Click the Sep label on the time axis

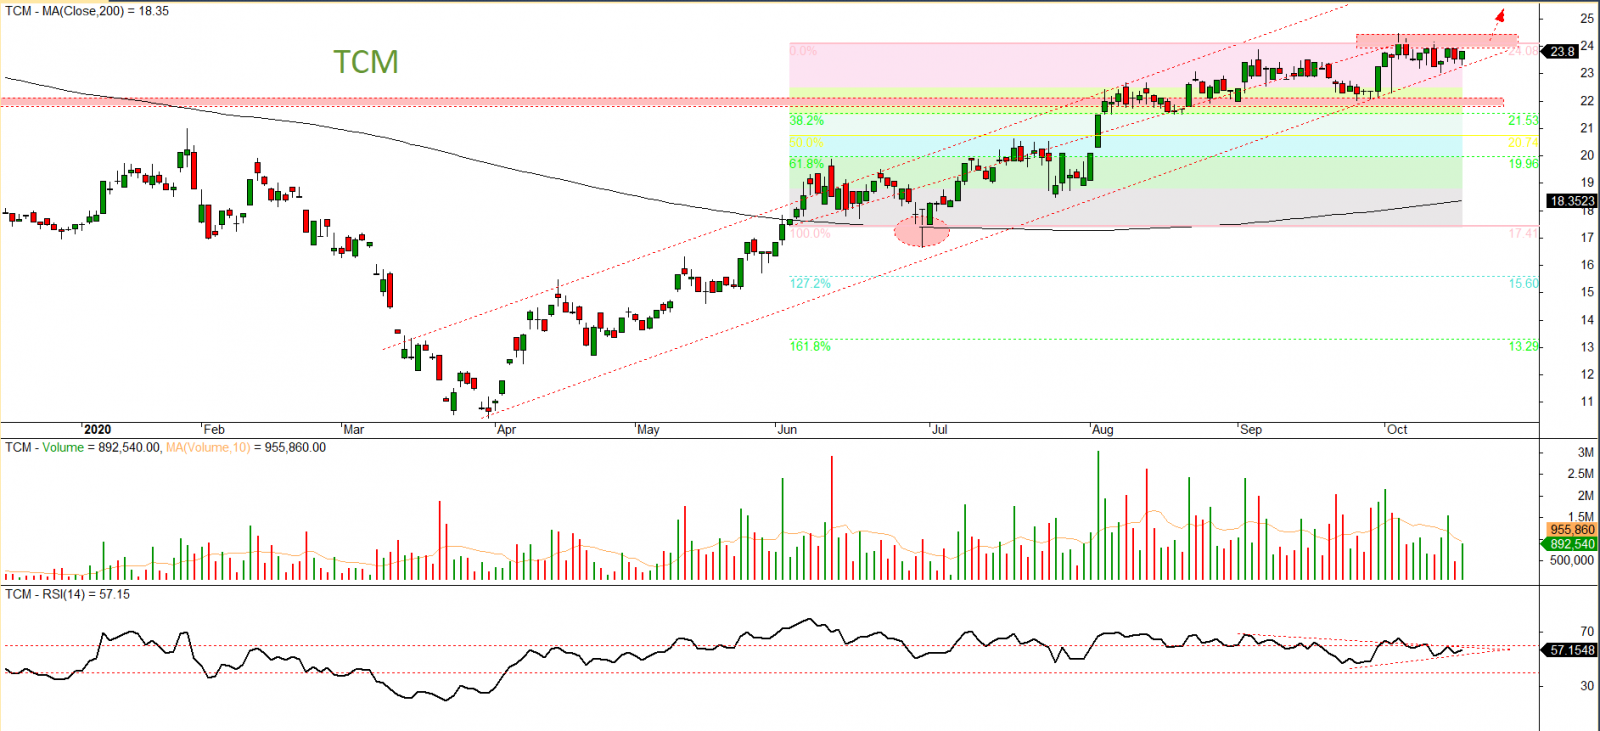coord(1250,429)
